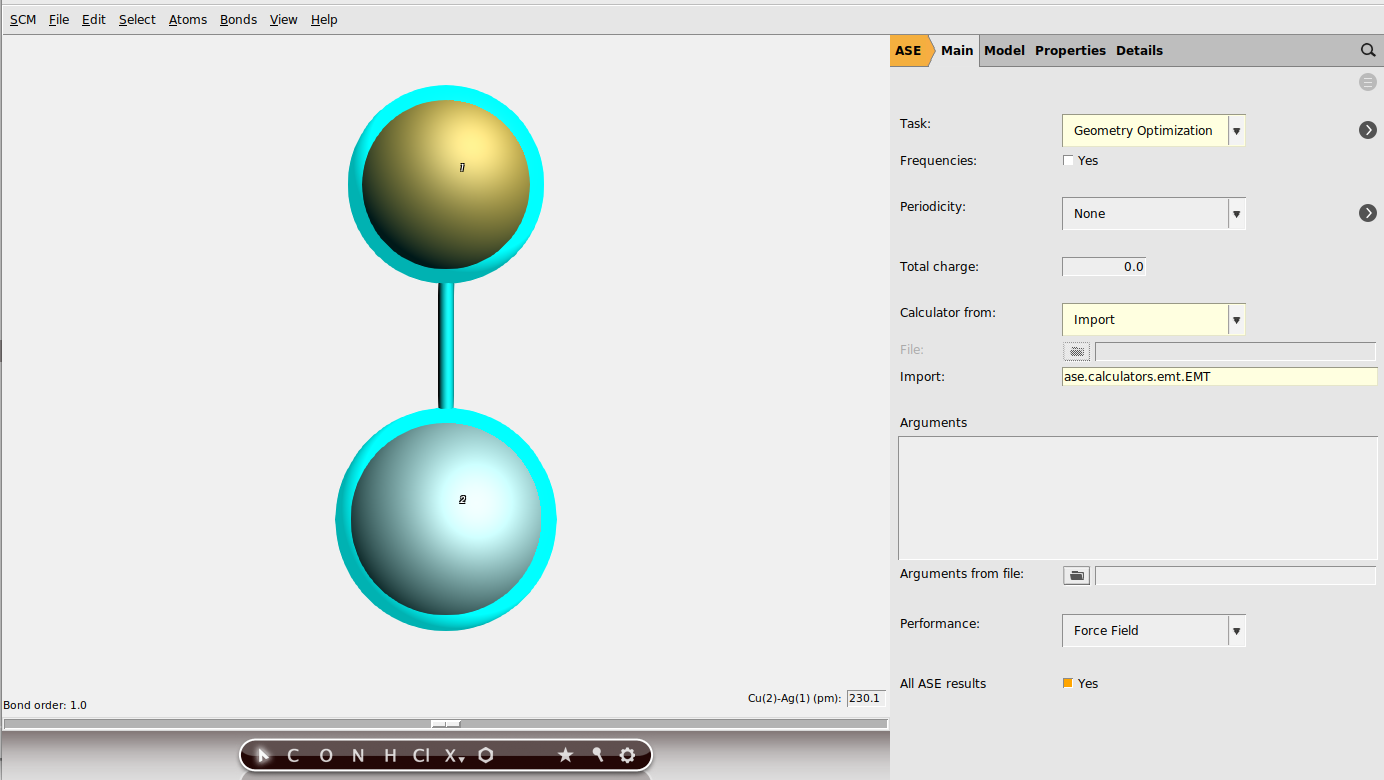The width and height of the screenshot is (1384, 780).
Task: Open the Task dropdown
Action: [1153, 131]
